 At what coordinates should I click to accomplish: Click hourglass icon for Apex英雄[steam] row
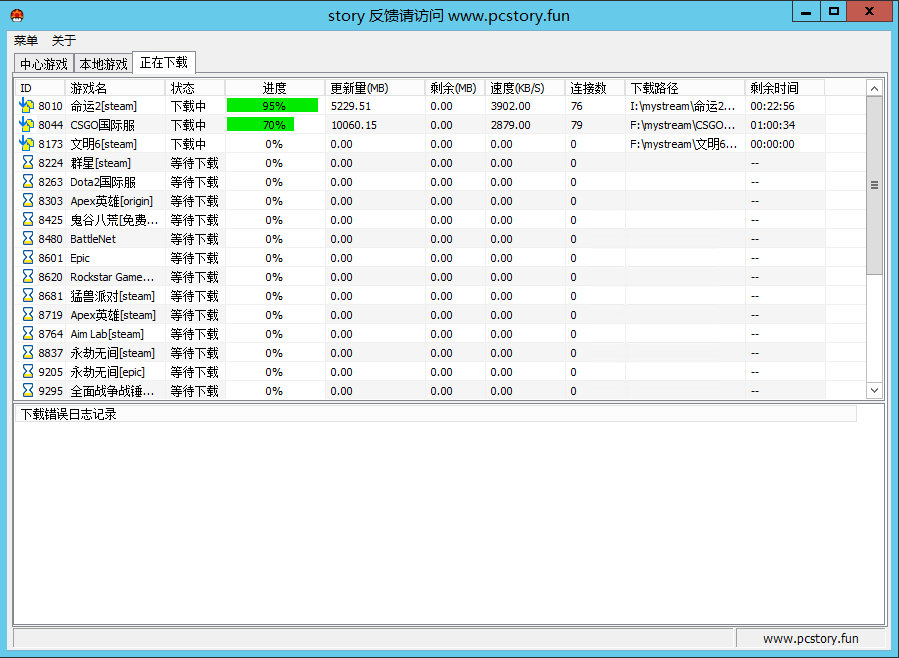[28, 314]
